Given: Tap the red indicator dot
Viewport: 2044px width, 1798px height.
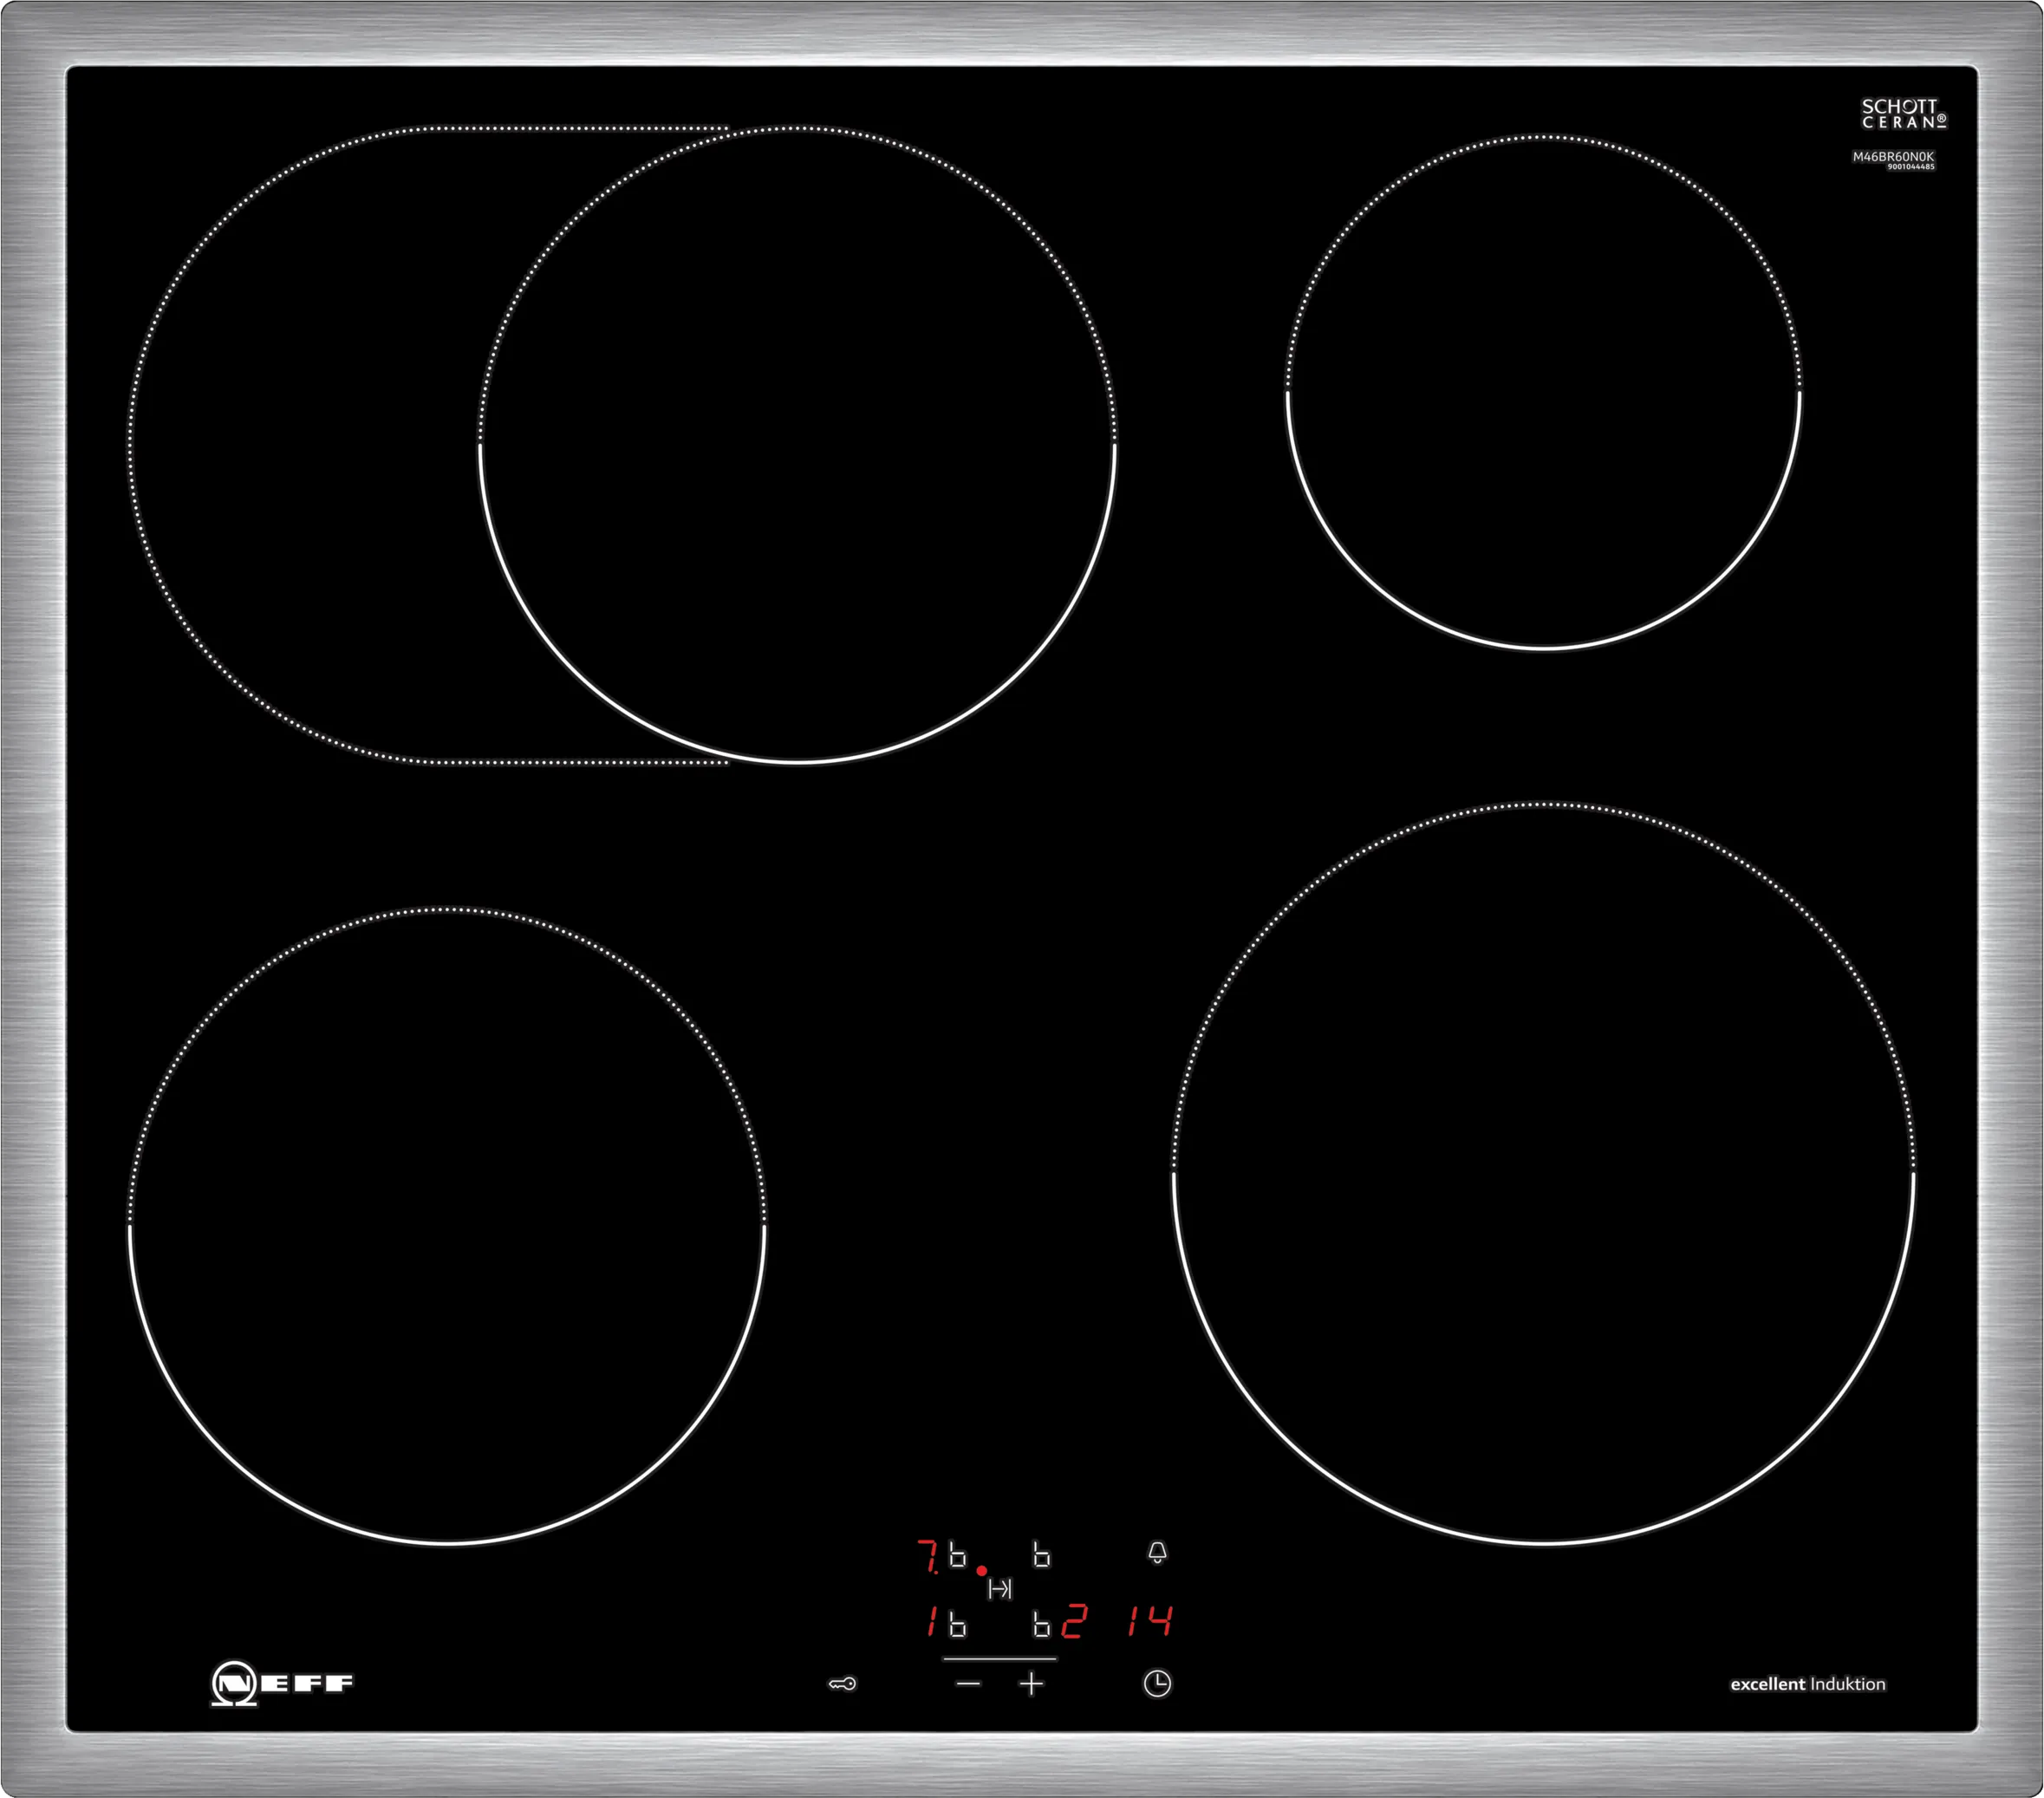Looking at the screenshot, I should pos(982,1571).
